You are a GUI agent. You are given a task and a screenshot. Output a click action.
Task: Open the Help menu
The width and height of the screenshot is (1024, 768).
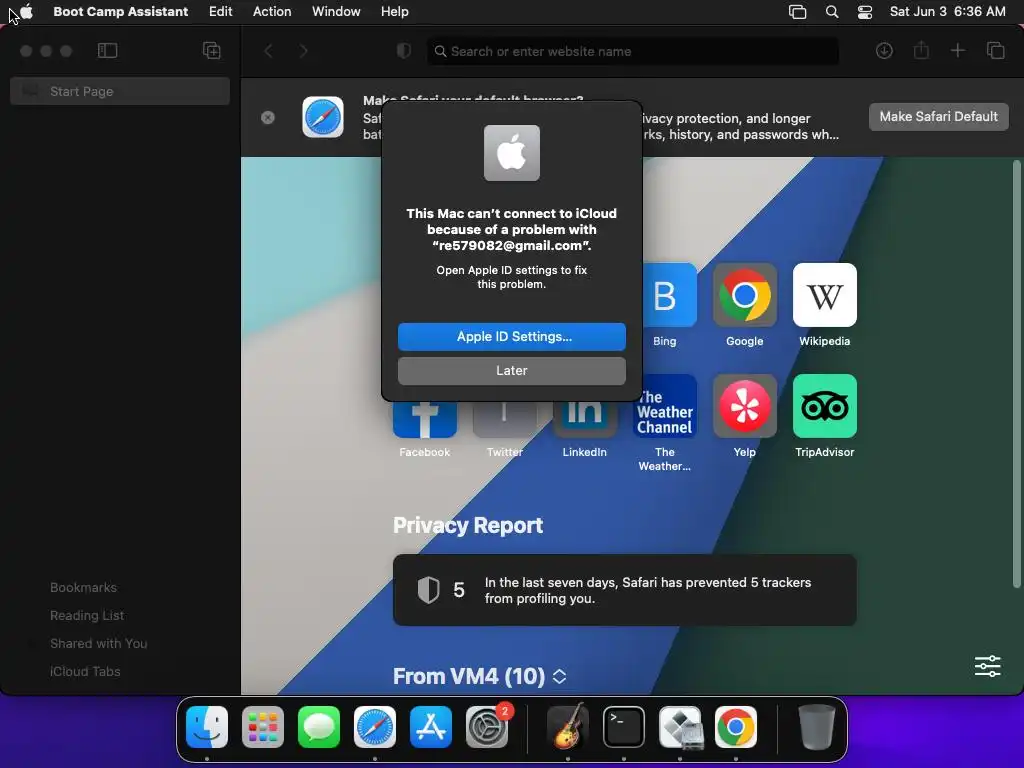click(394, 12)
